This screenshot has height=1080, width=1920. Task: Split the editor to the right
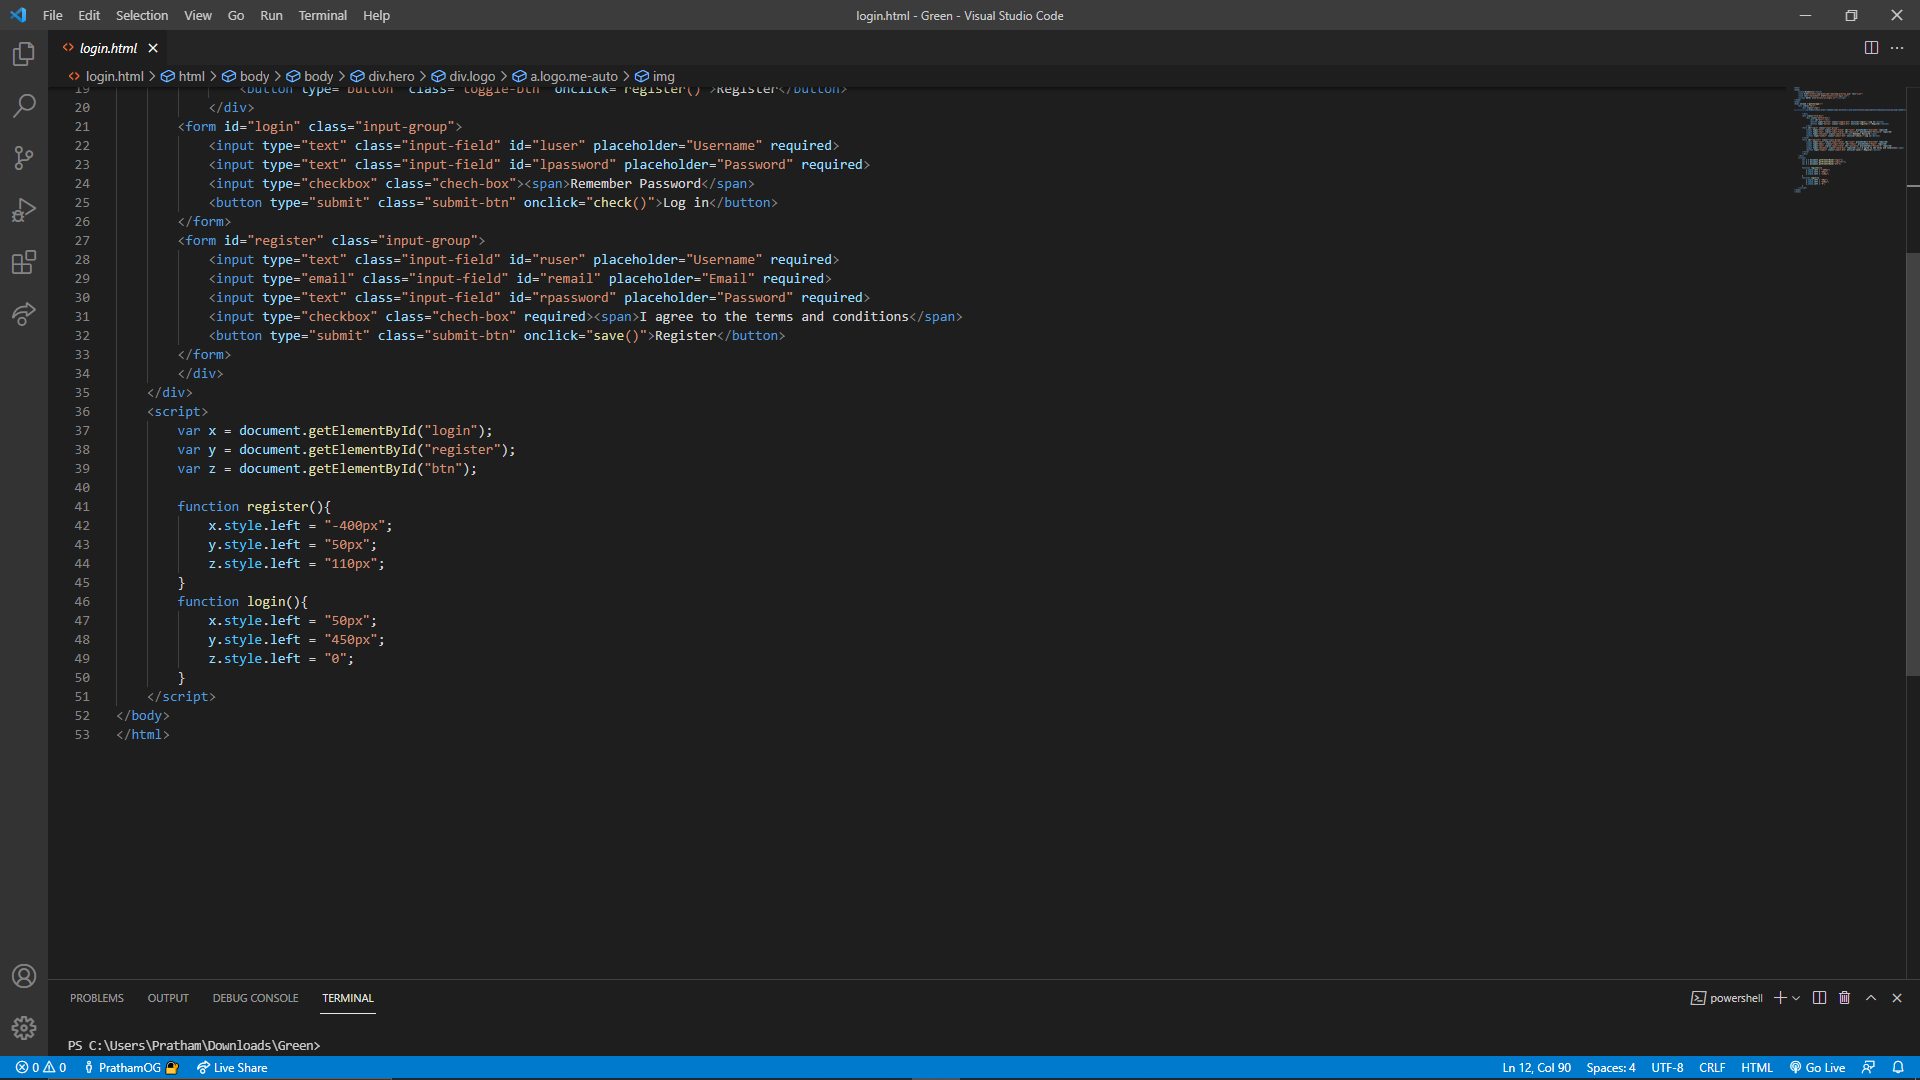[x=1871, y=48]
